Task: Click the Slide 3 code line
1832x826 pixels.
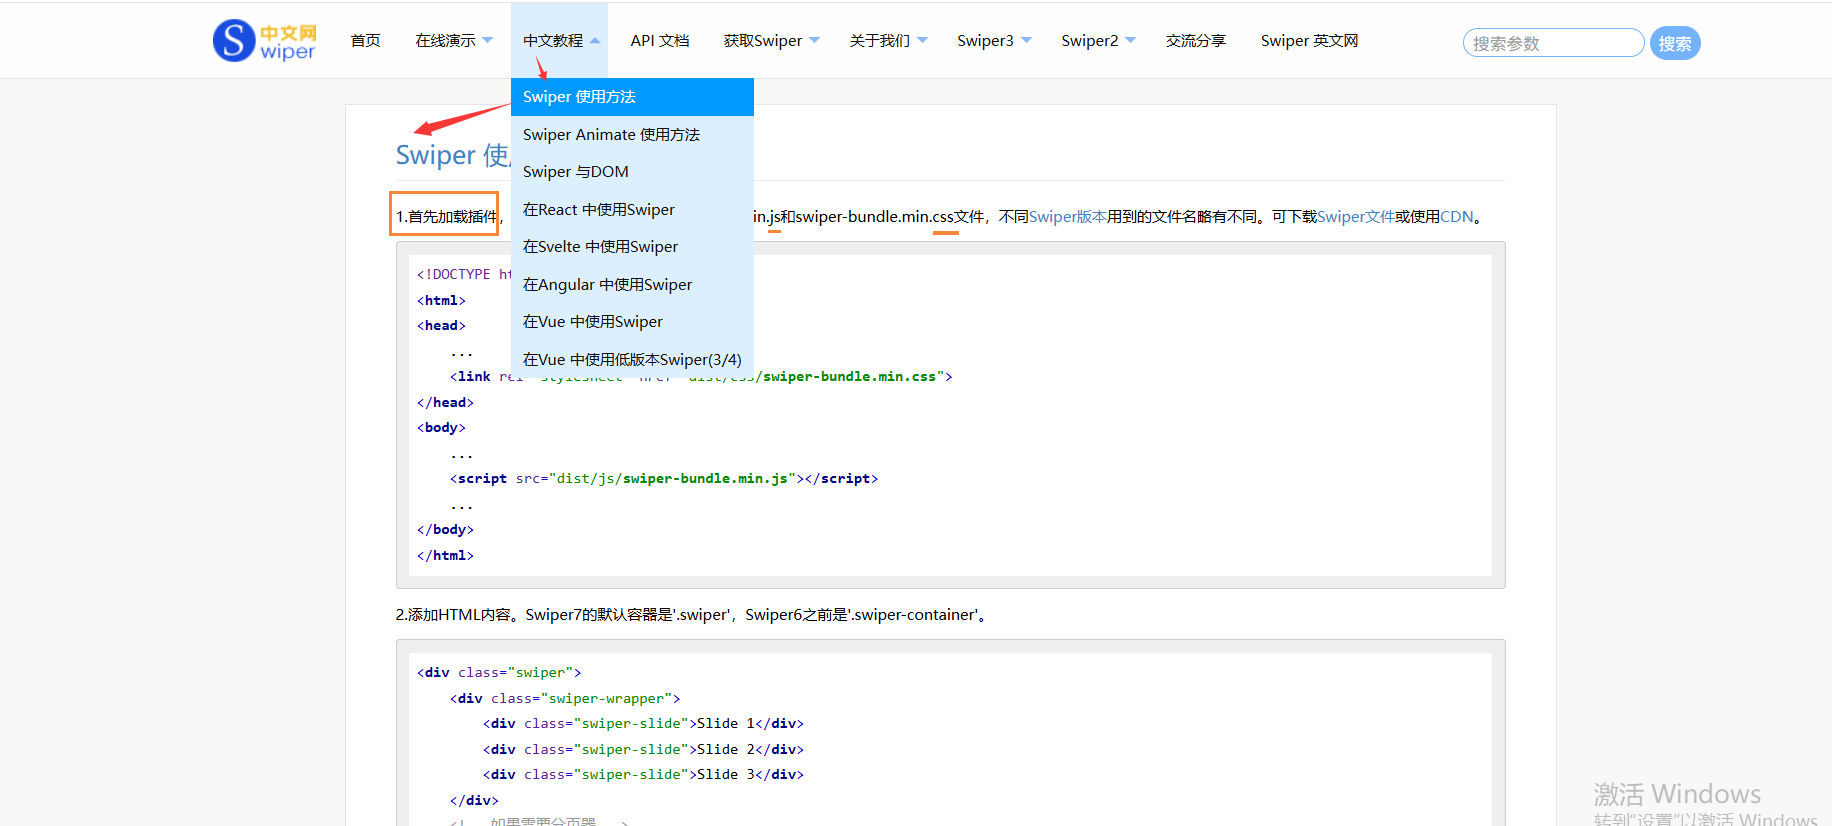Action: tap(643, 775)
